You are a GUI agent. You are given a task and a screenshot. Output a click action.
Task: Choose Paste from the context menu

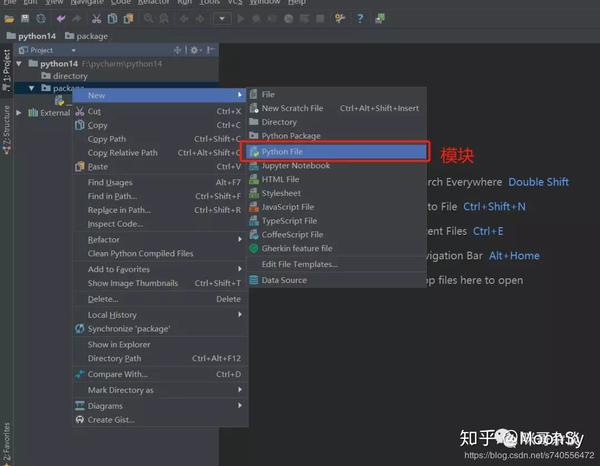pyautogui.click(x=159, y=167)
